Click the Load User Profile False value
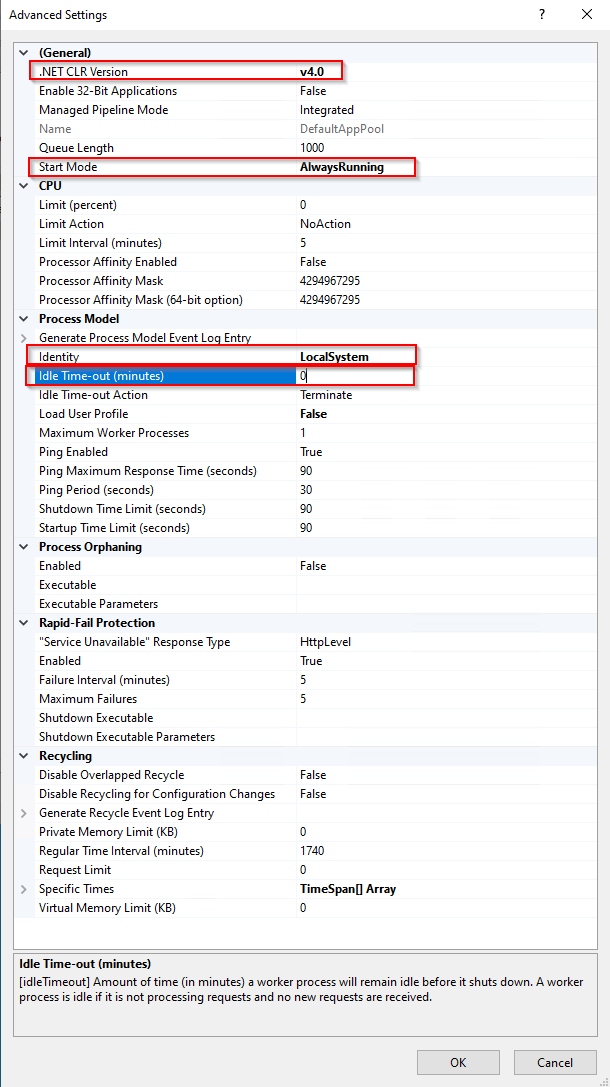The image size is (610, 1087). [313, 414]
